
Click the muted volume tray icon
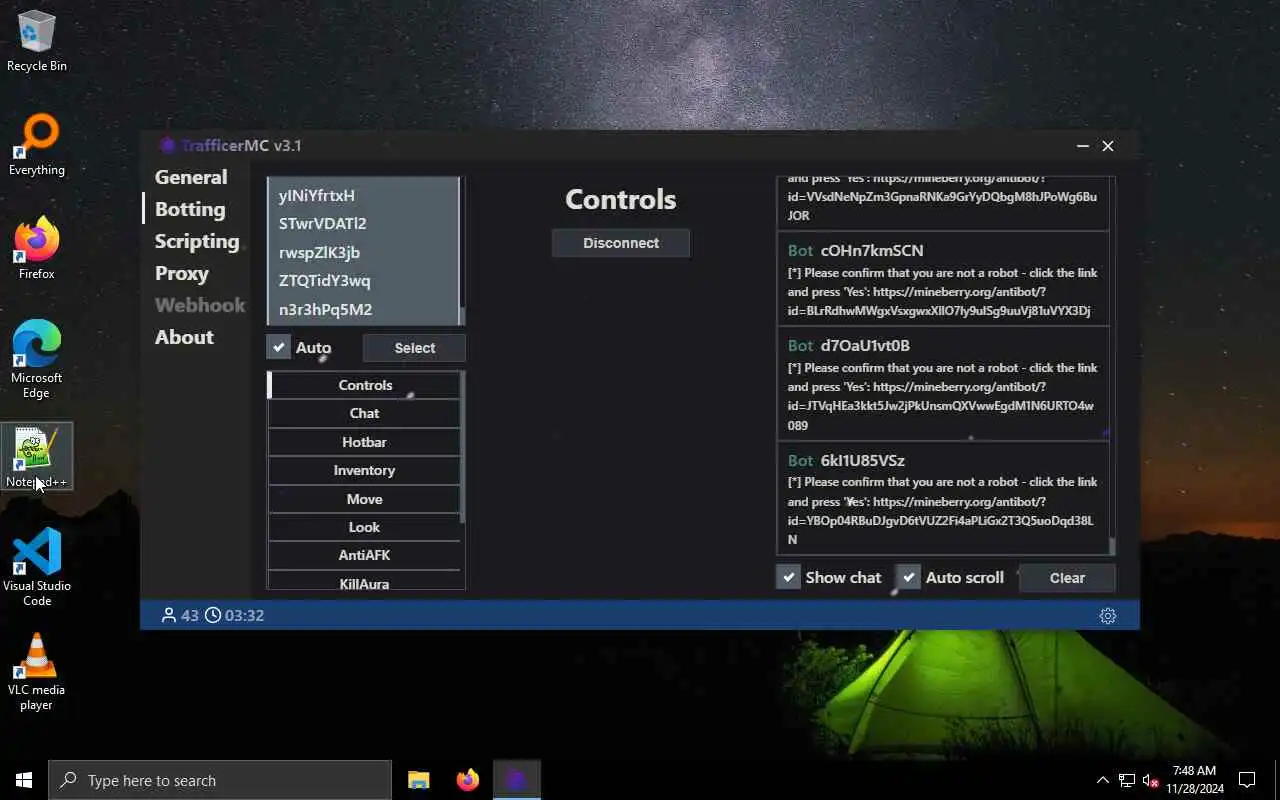(x=1151, y=780)
